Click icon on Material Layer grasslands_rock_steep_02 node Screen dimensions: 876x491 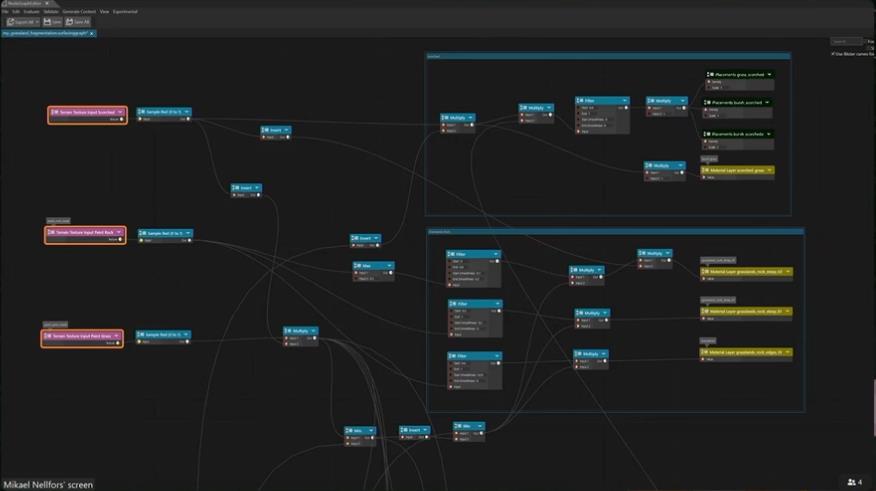[705, 271]
